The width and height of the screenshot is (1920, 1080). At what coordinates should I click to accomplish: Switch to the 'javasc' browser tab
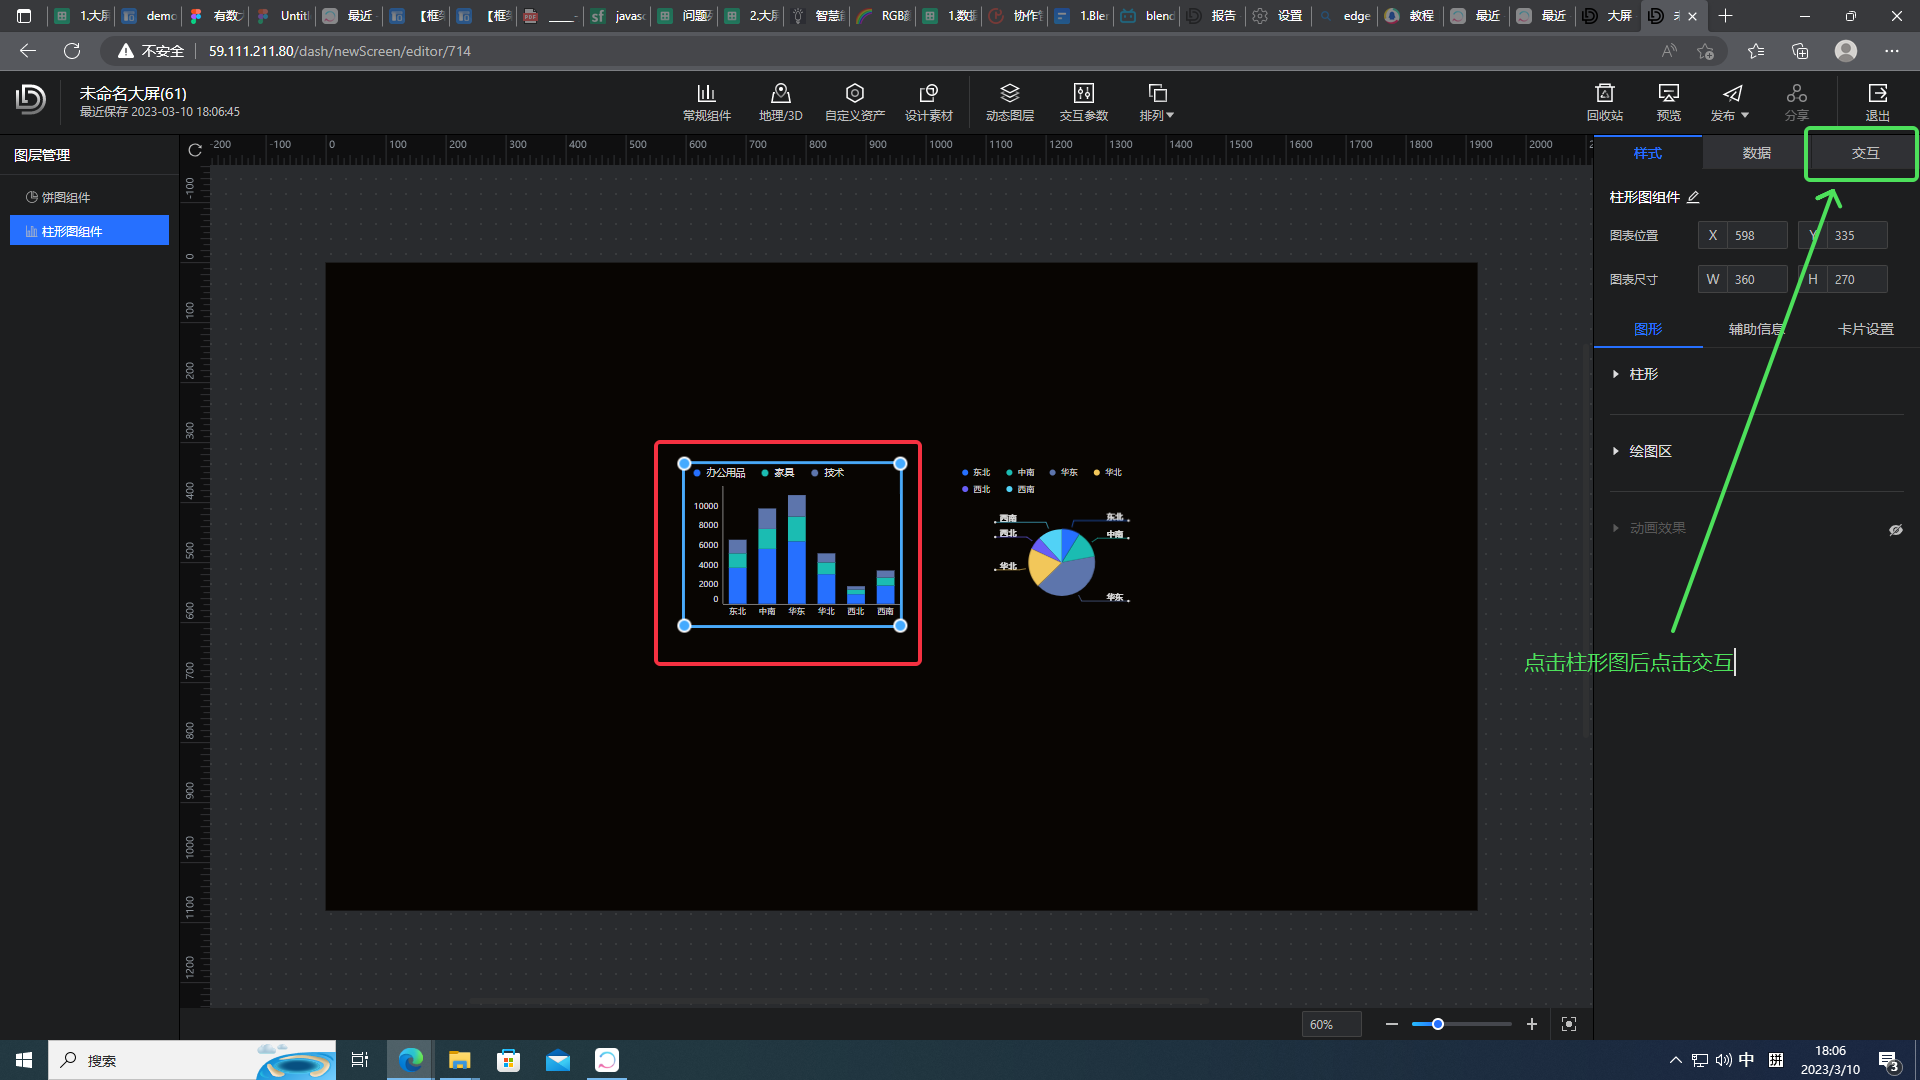click(x=618, y=16)
